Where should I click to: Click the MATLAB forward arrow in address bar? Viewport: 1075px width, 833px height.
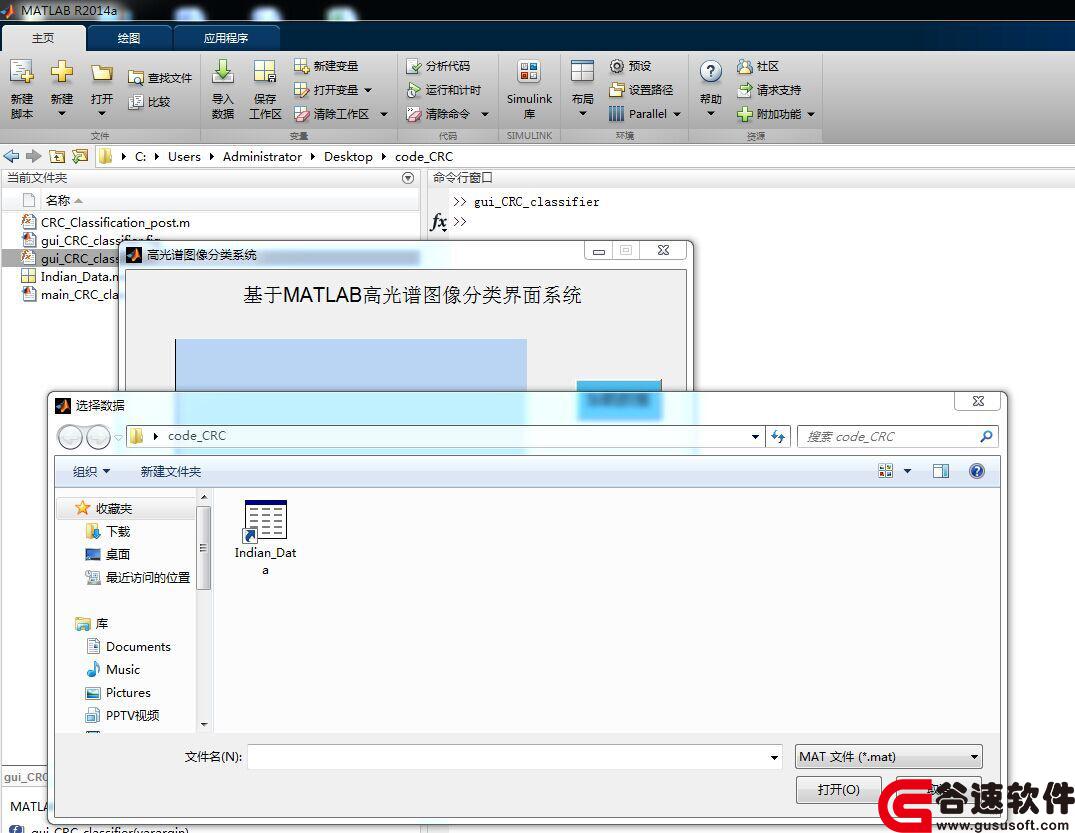pos(34,156)
